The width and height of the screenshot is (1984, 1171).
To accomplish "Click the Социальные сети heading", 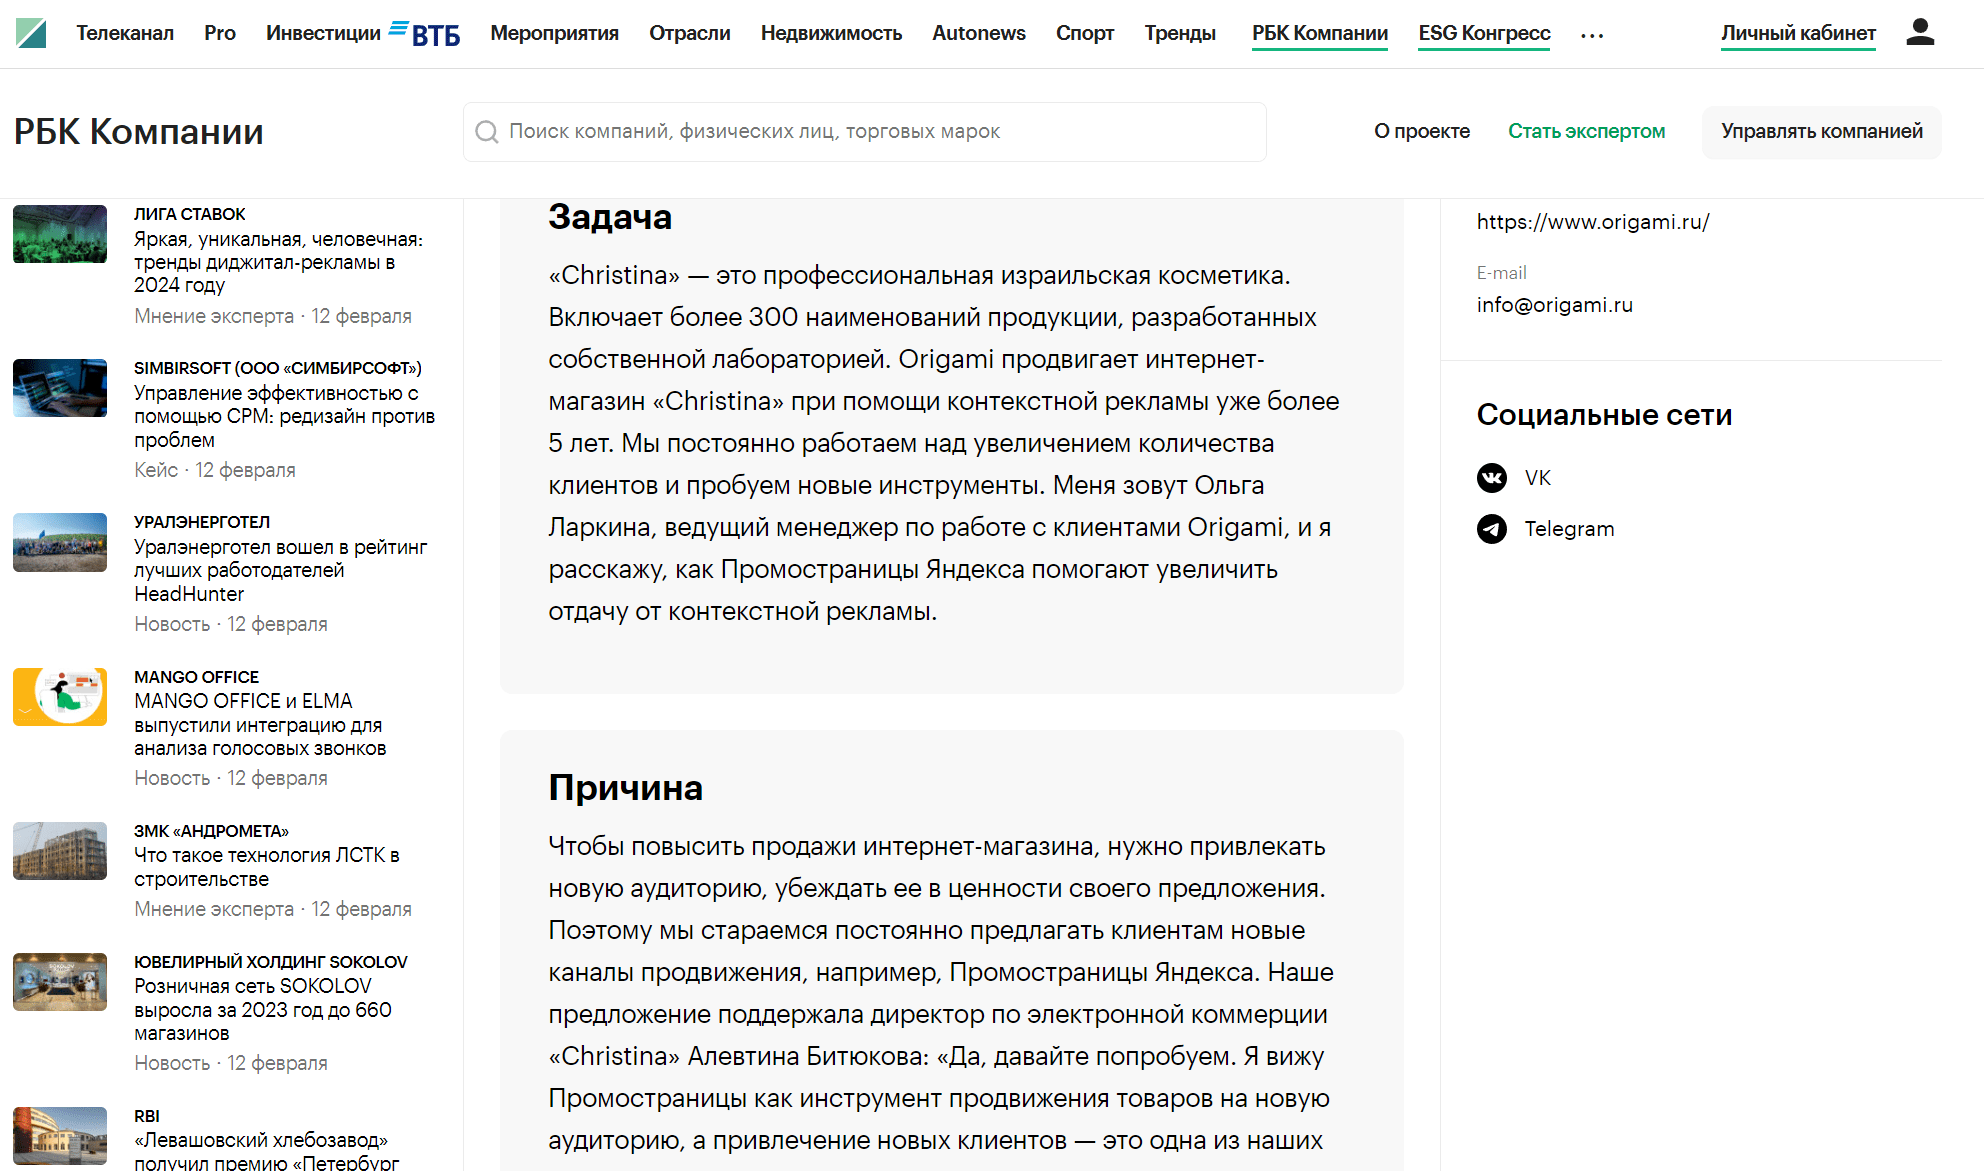I will click(1605, 415).
